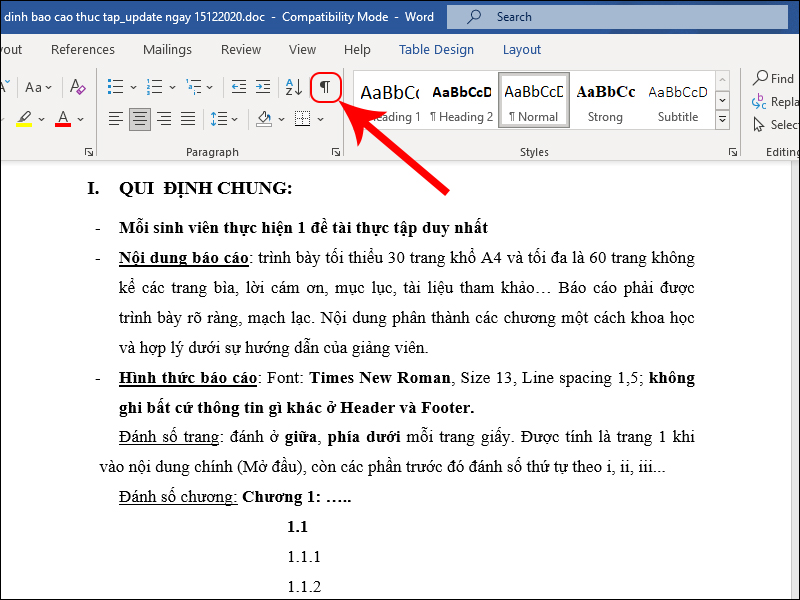Expand the Styles gallery More button

coord(723,120)
